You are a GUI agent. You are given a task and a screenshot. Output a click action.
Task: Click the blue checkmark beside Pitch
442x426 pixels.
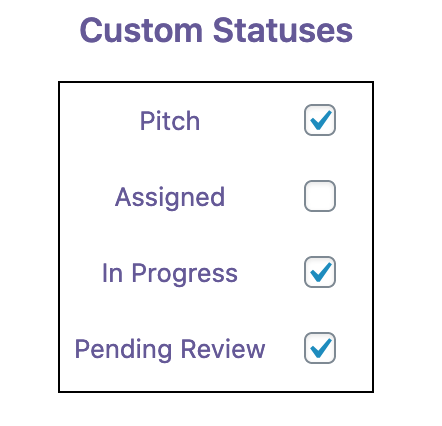coord(321,120)
